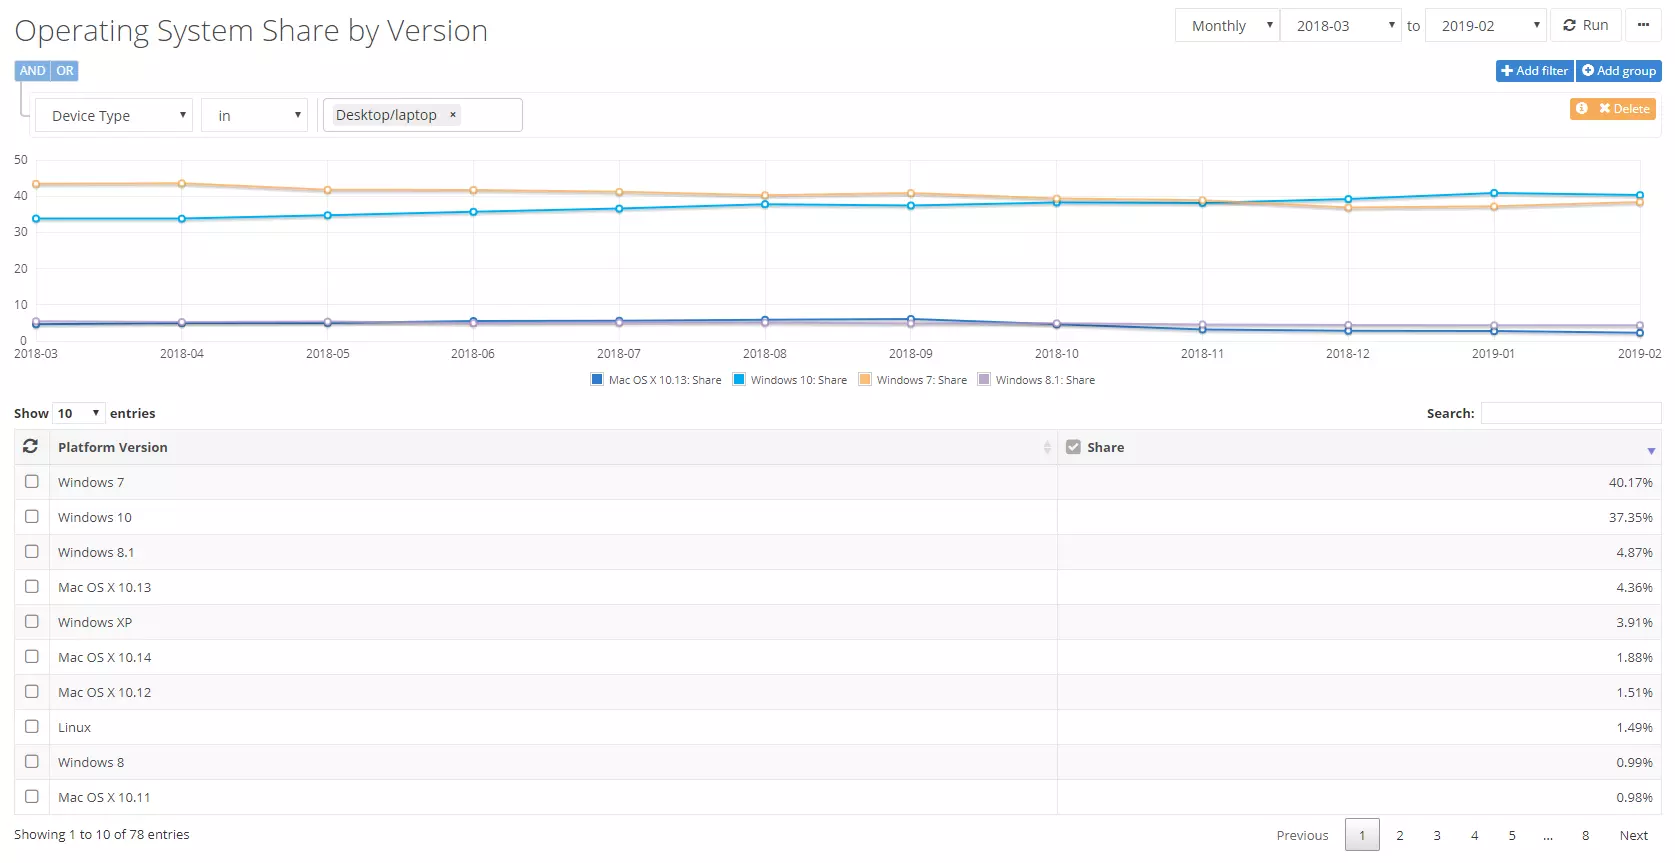Click the Run button to refresh the report
This screenshot has width=1675, height=863.
[1586, 25]
